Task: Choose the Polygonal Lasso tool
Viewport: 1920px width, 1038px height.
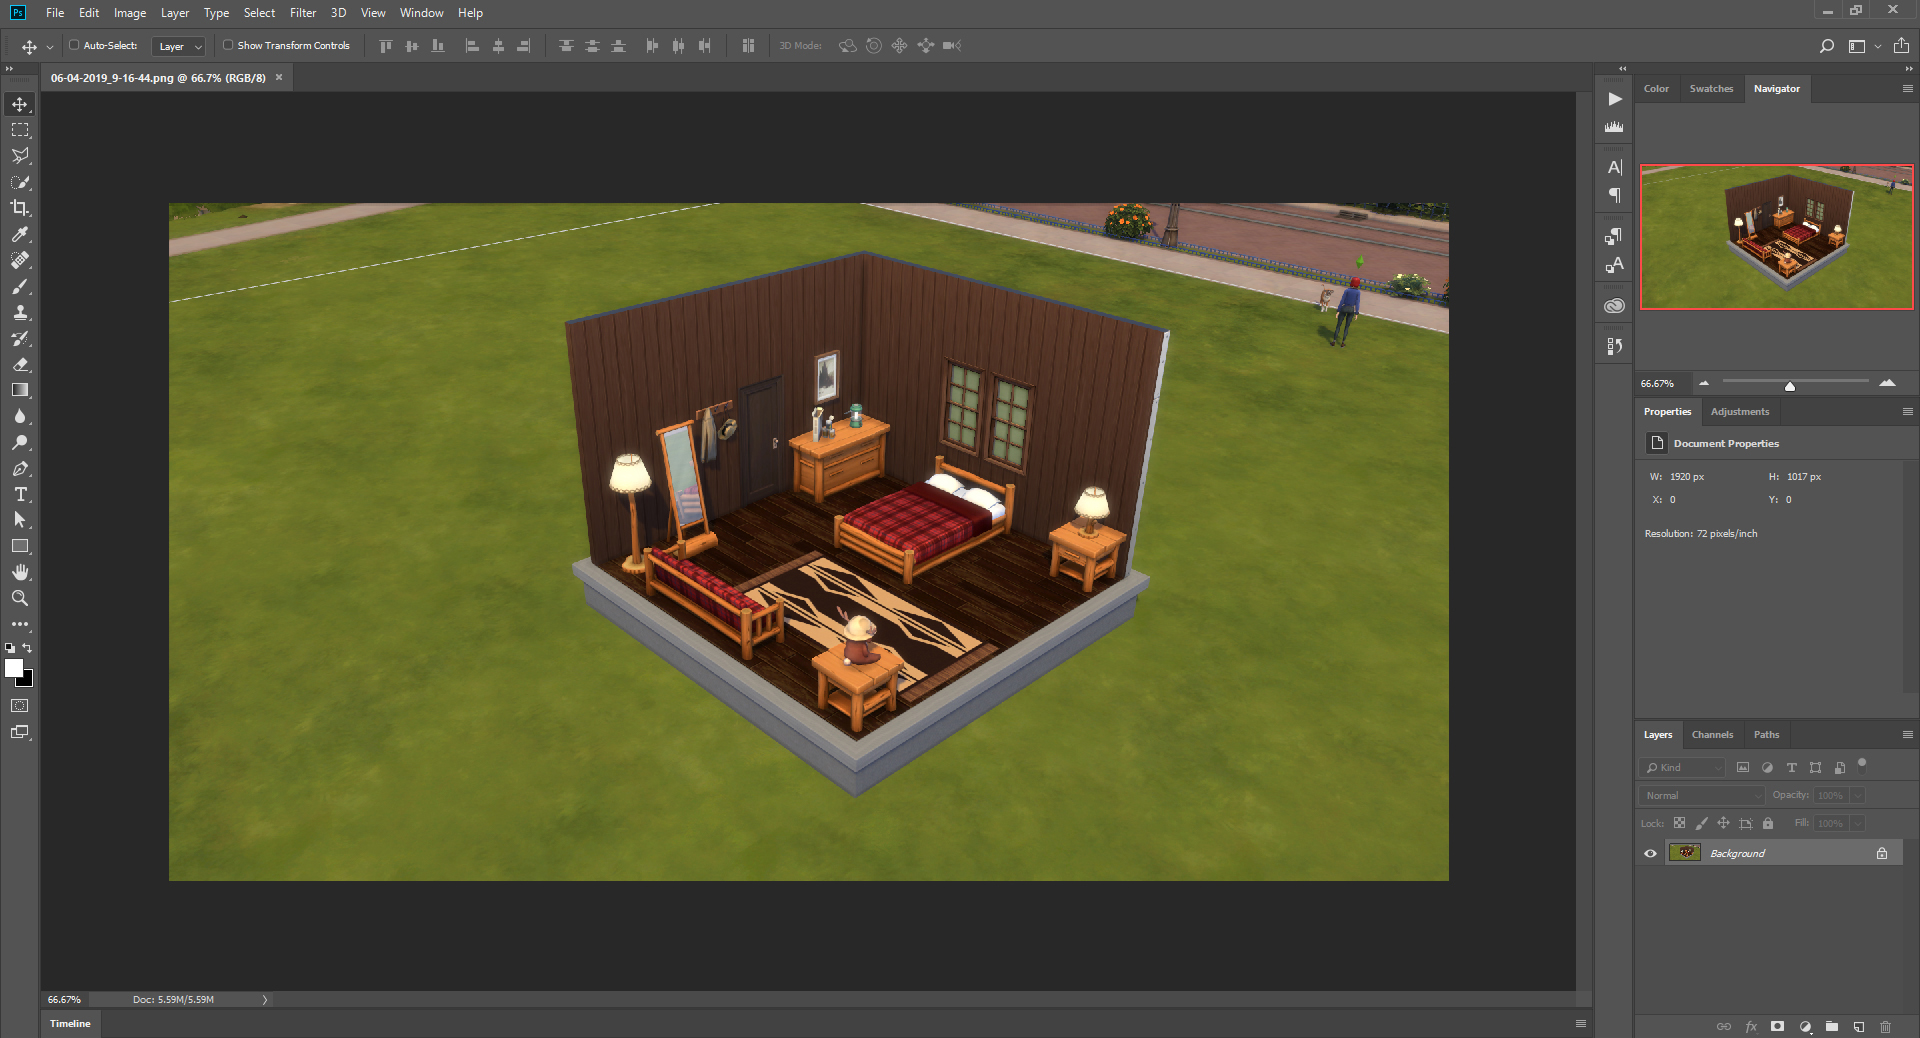Action: coord(20,156)
